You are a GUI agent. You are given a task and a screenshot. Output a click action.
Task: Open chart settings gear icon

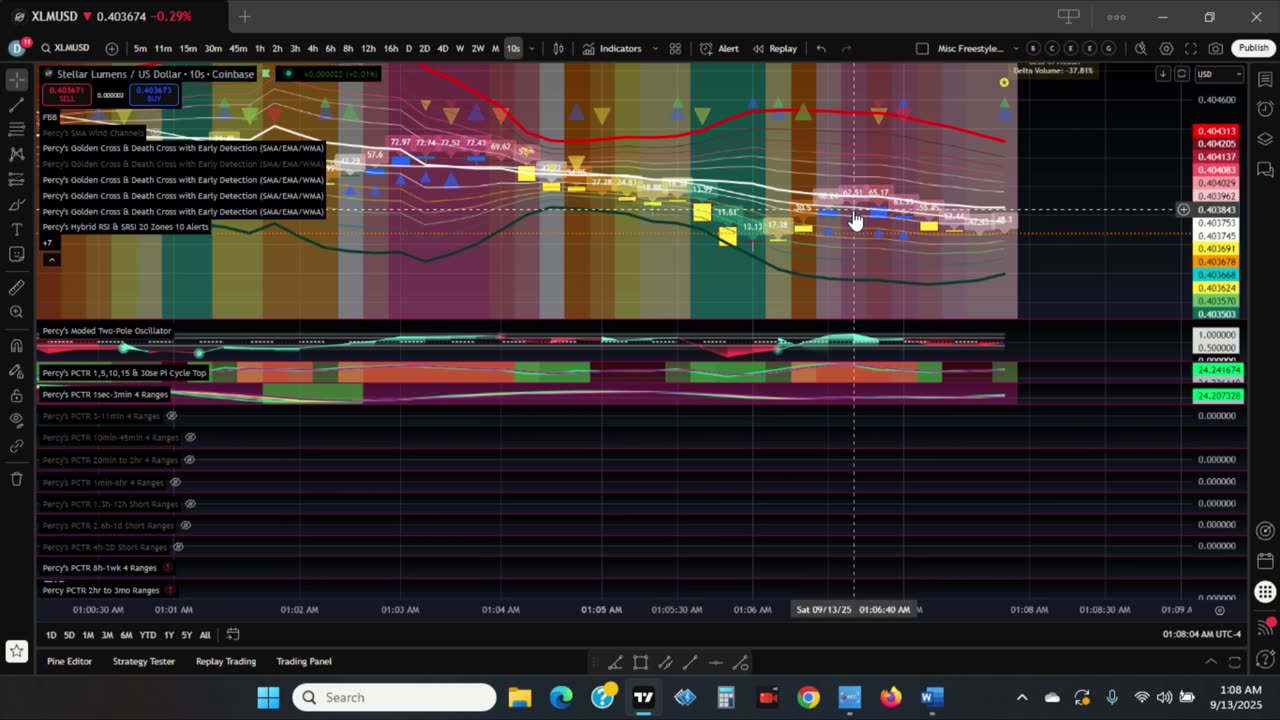pos(1166,48)
